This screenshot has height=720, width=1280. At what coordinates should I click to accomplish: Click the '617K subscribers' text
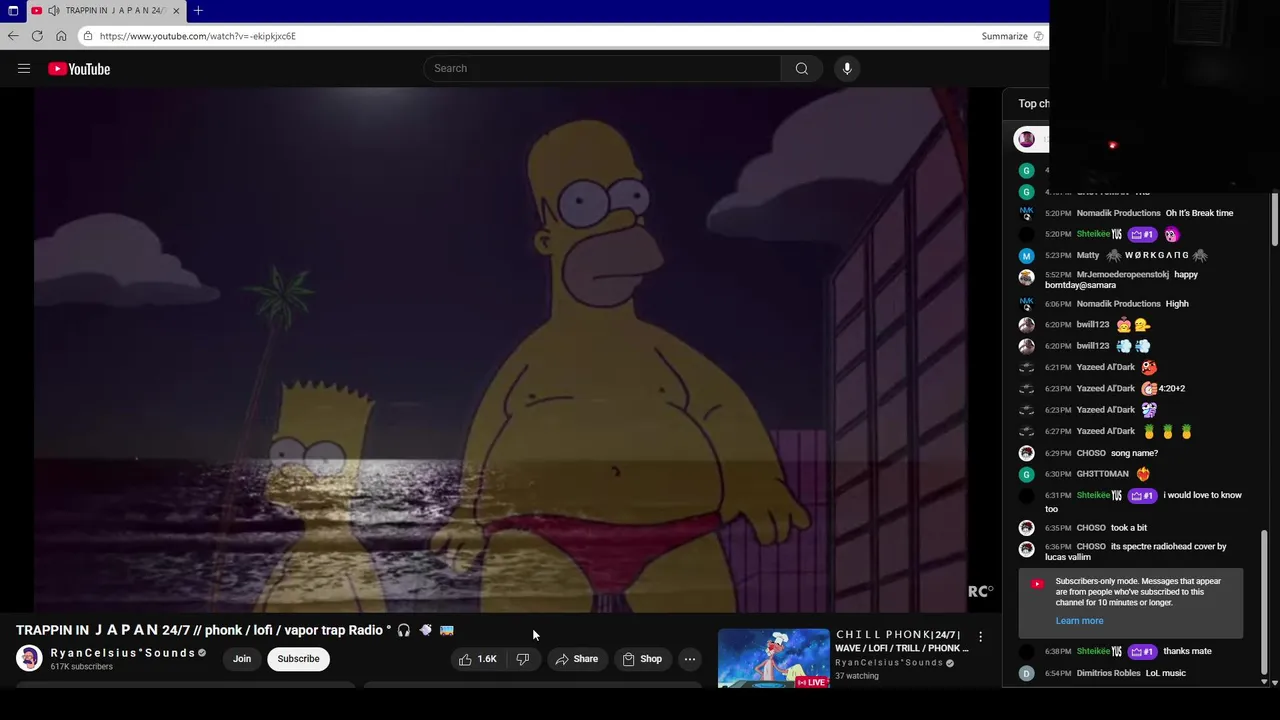point(81,667)
